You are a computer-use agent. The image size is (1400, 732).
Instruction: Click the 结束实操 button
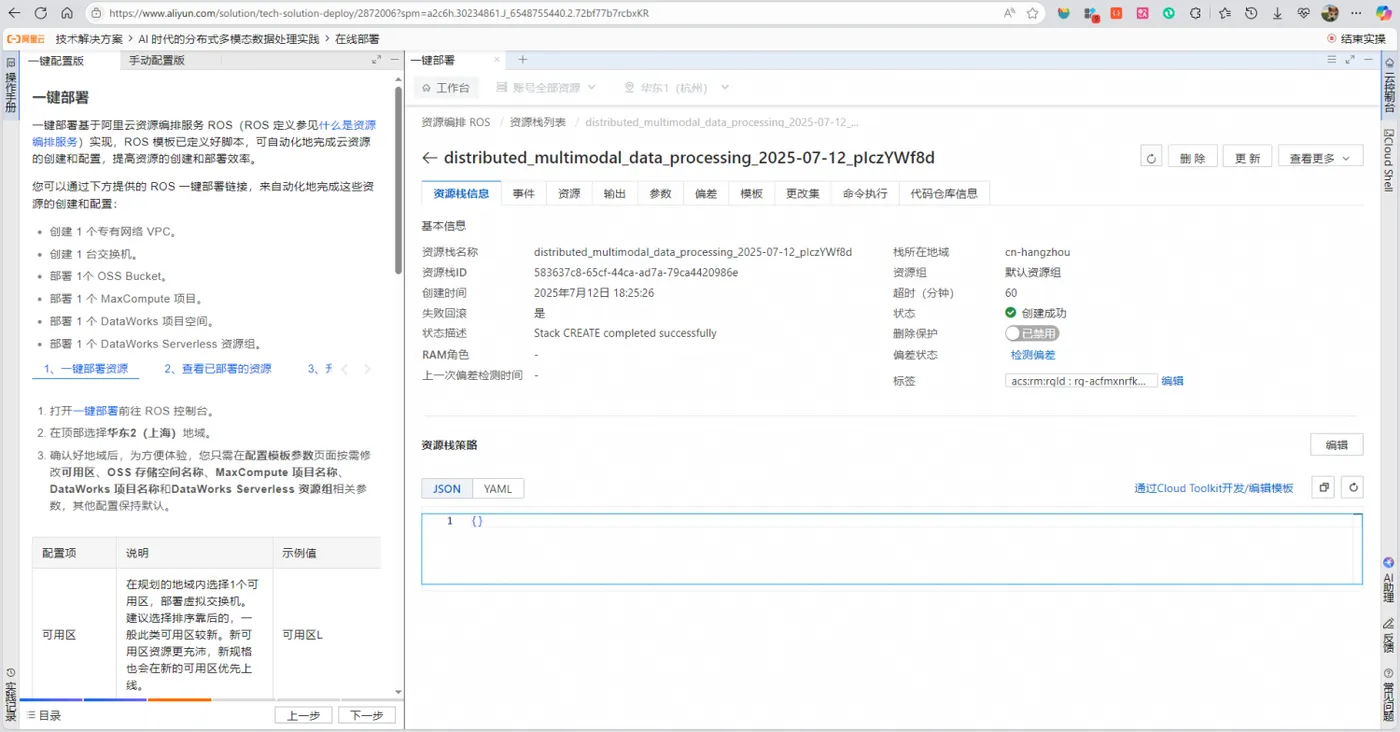(x=1357, y=38)
